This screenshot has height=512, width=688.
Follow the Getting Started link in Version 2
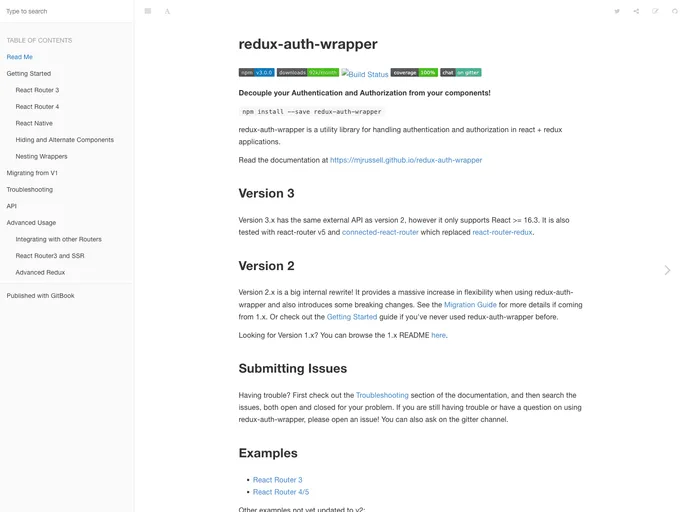[x=351, y=317]
